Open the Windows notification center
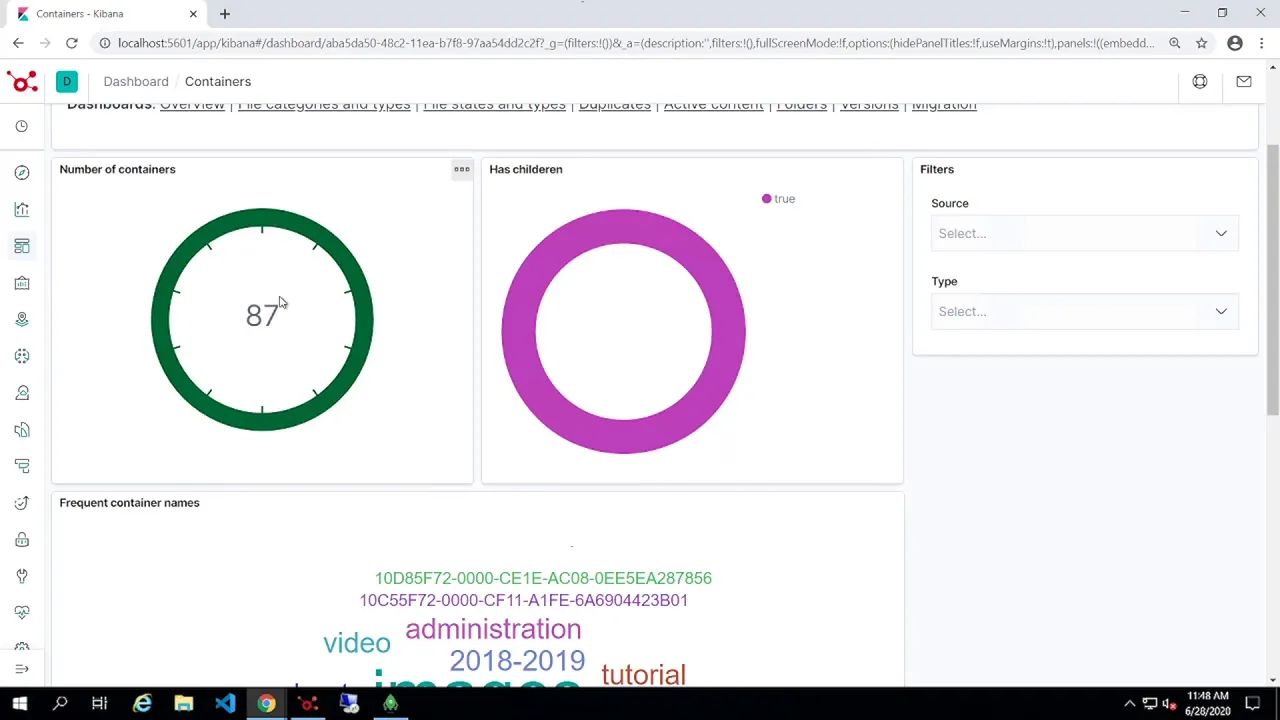The width and height of the screenshot is (1280, 720). tap(1253, 704)
